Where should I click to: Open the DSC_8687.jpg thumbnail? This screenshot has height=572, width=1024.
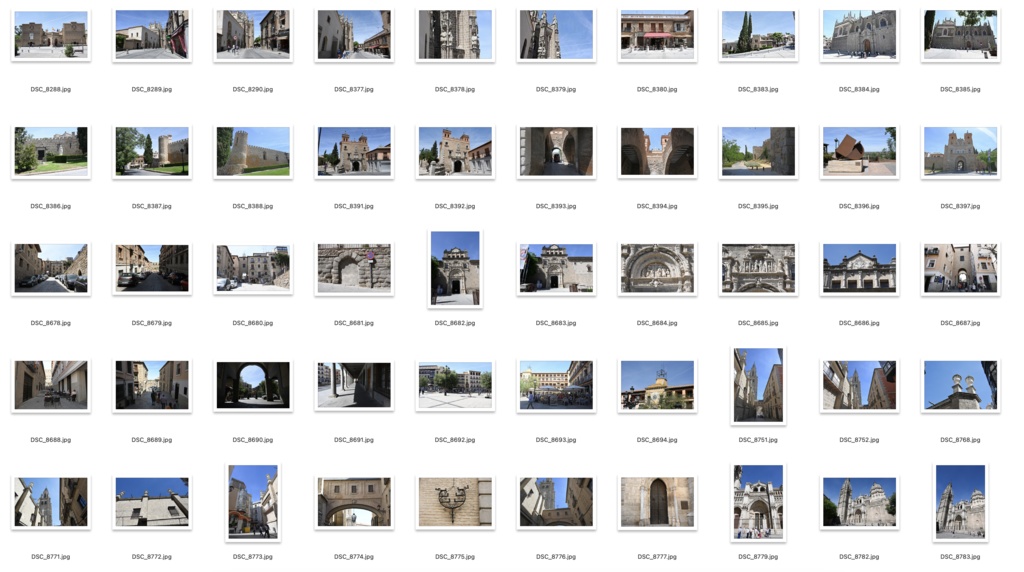tap(960, 268)
